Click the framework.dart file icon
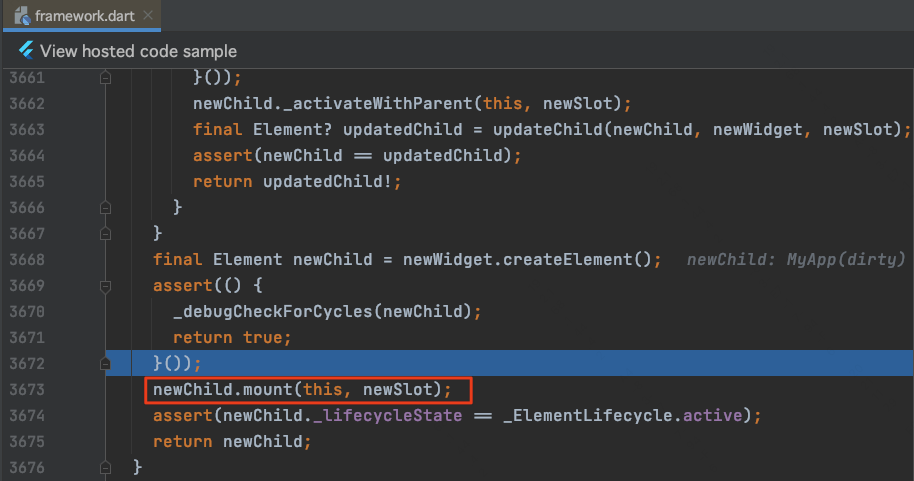The width and height of the screenshot is (914, 481). (x=20, y=16)
